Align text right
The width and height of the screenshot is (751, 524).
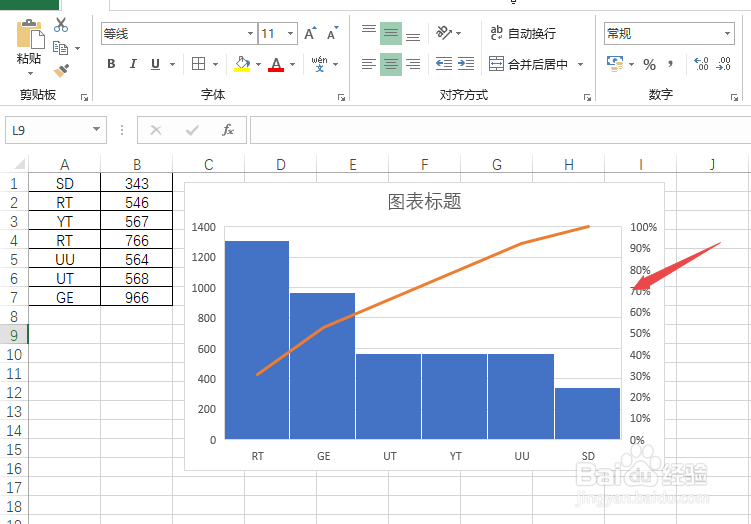point(413,64)
